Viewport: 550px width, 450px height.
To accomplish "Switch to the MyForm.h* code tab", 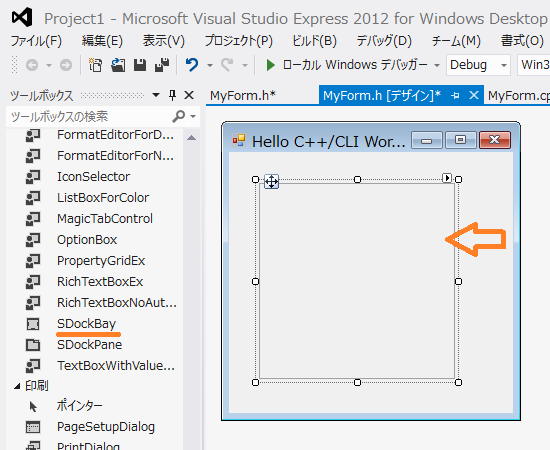I will 243,95.
